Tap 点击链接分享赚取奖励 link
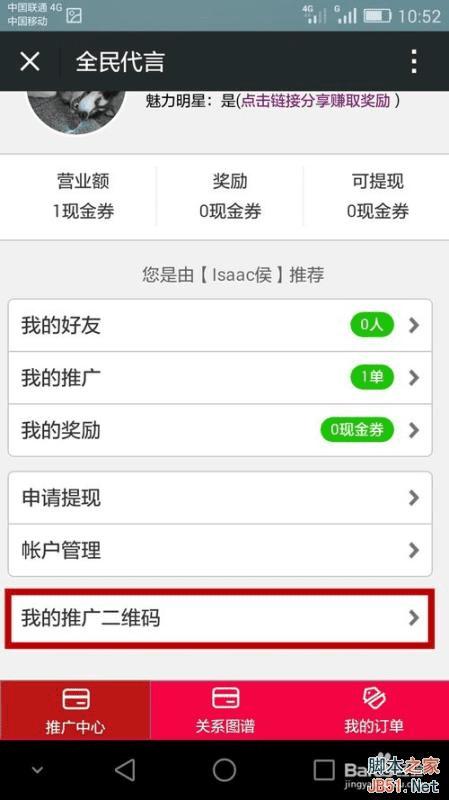This screenshot has width=449, height=800. [315, 101]
